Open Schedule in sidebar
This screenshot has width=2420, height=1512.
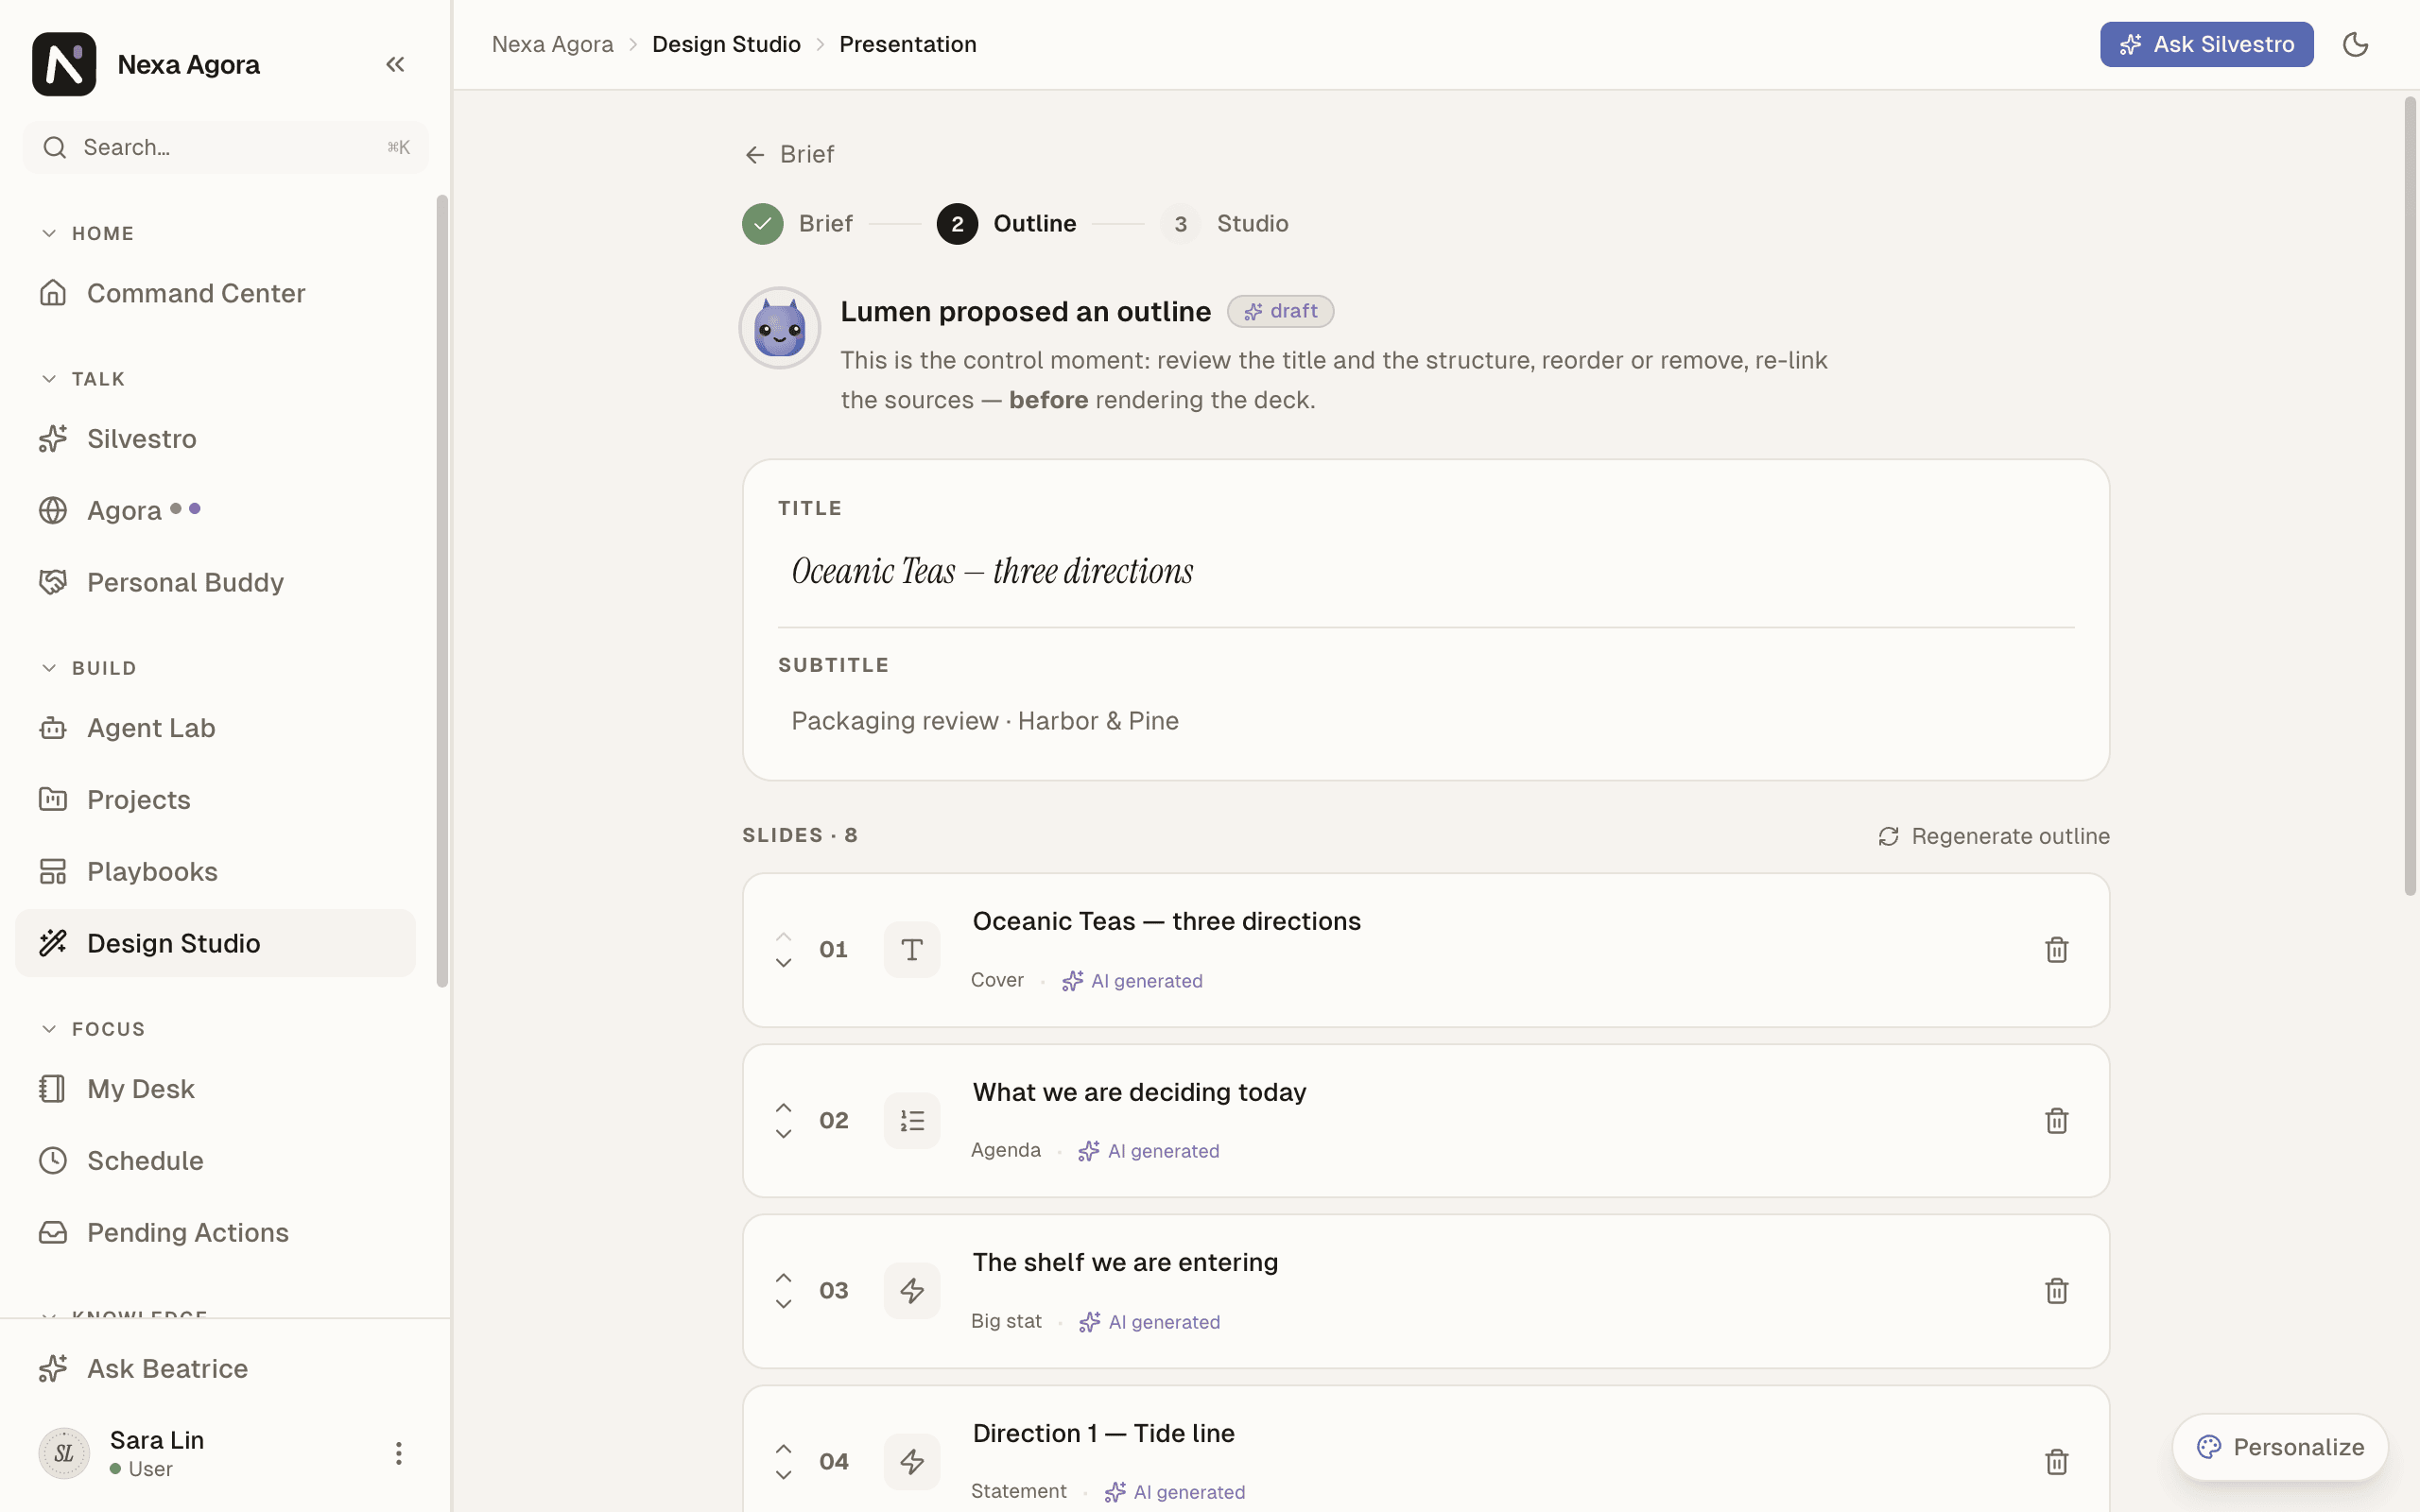coord(215,1161)
